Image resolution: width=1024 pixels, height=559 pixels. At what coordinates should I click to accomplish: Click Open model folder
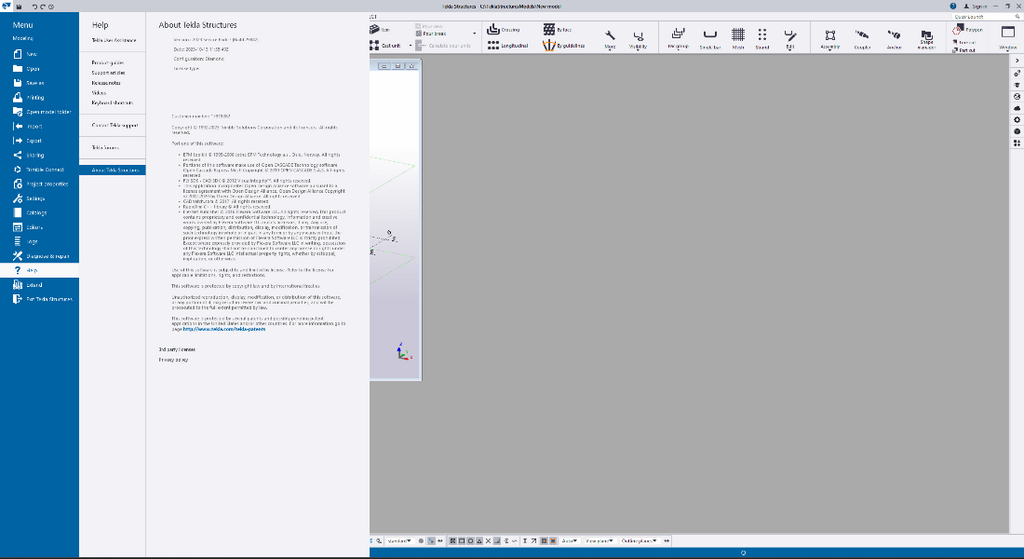39,112
